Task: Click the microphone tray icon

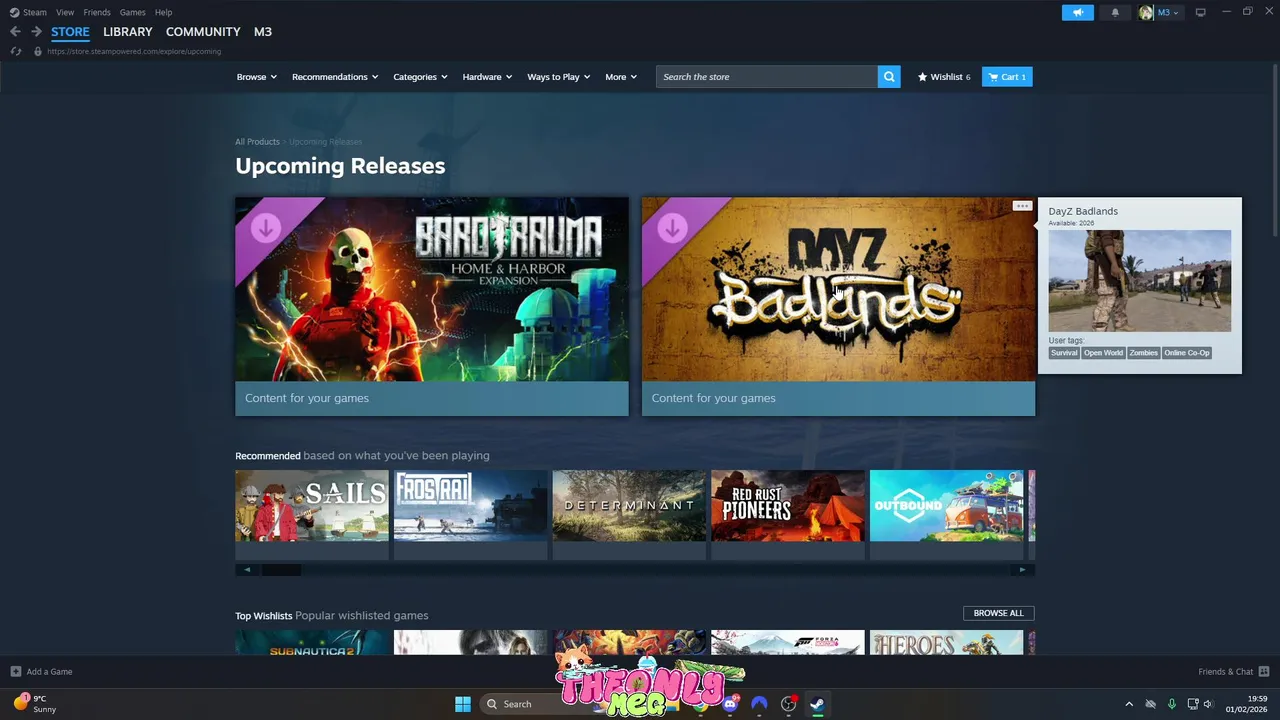Action: point(1172,704)
